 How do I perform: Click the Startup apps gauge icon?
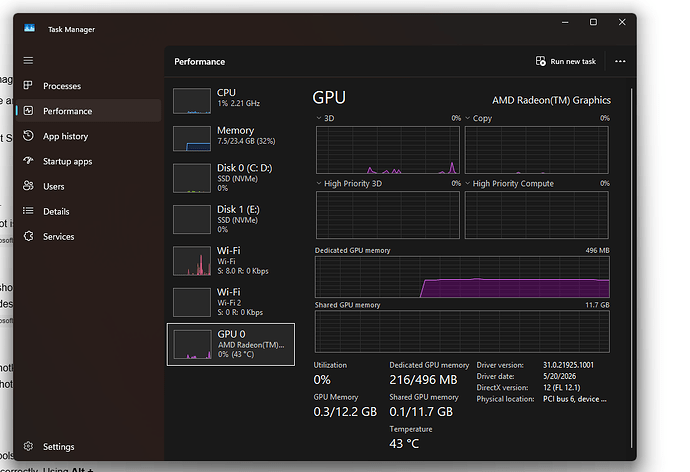(28, 161)
